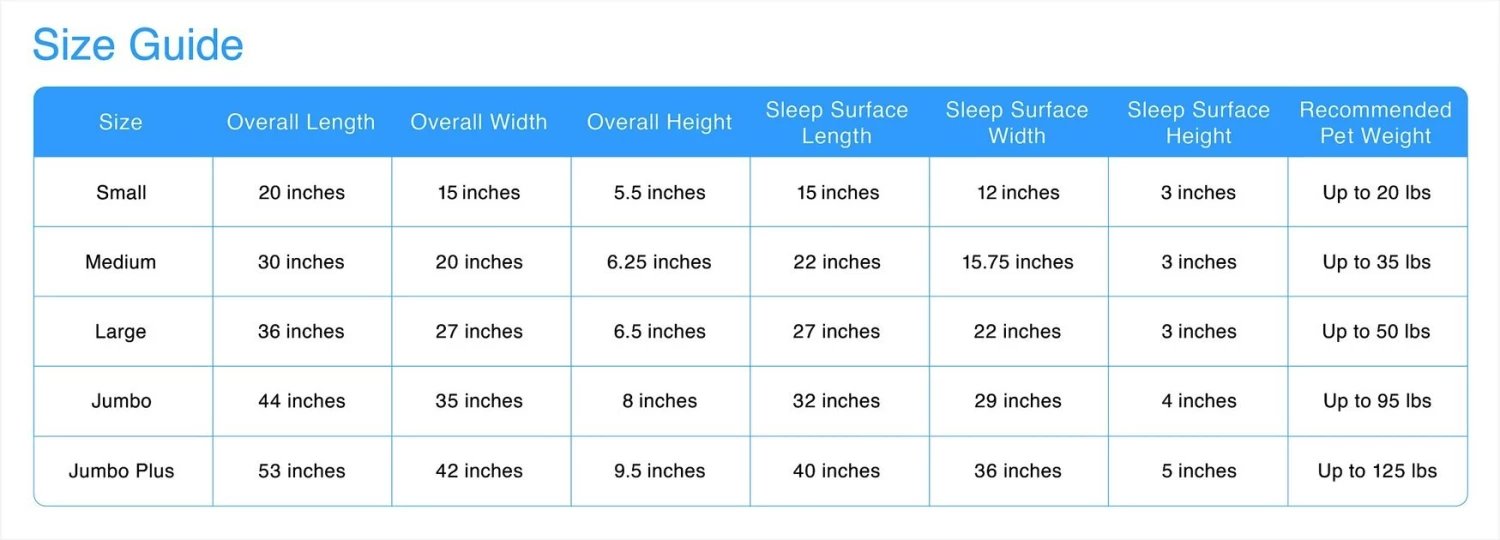The height and width of the screenshot is (540, 1500).
Task: Select the Large size row label
Action: pos(121,332)
